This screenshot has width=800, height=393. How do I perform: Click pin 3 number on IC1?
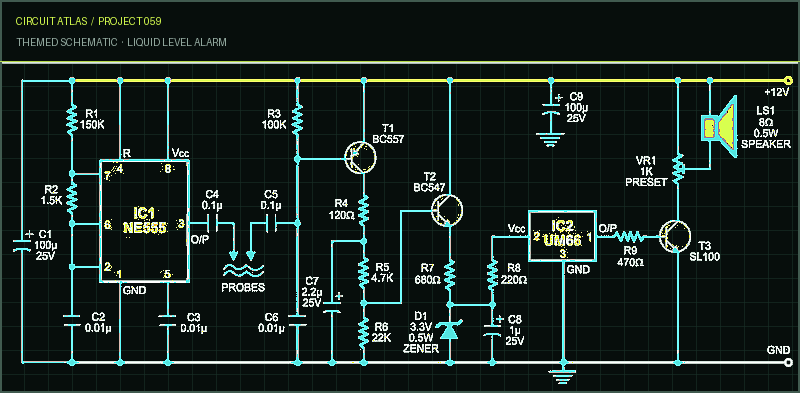181,223
